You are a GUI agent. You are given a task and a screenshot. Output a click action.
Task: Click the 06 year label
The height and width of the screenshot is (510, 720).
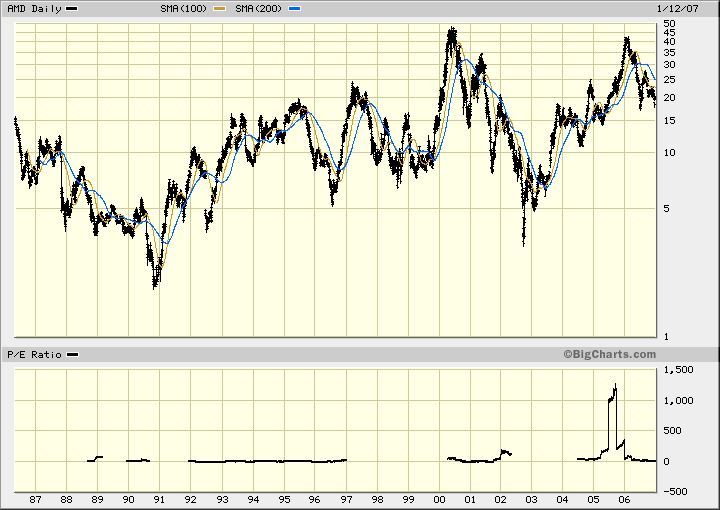[x=624, y=499]
